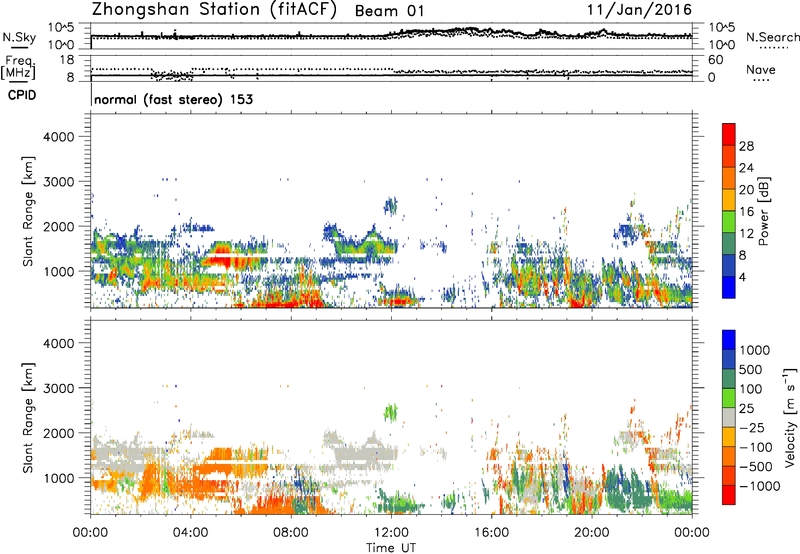Click the '60' tick on the Nave axis
The width and height of the screenshot is (800, 554).
click(715, 60)
